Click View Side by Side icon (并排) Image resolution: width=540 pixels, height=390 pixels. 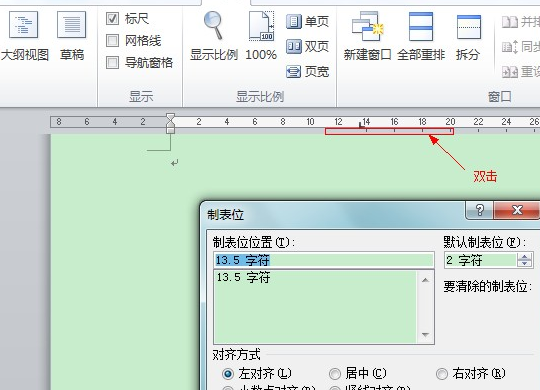click(510, 22)
